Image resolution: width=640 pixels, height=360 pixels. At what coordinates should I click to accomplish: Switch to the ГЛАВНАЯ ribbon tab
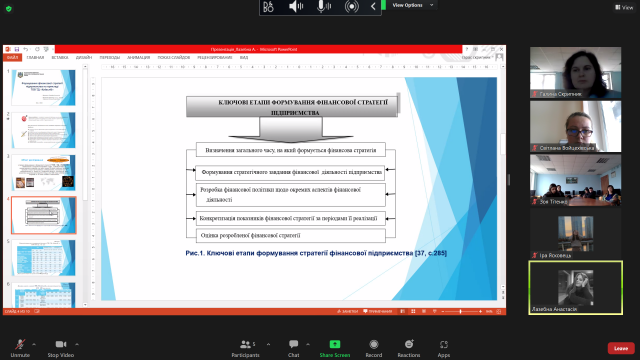coord(35,58)
